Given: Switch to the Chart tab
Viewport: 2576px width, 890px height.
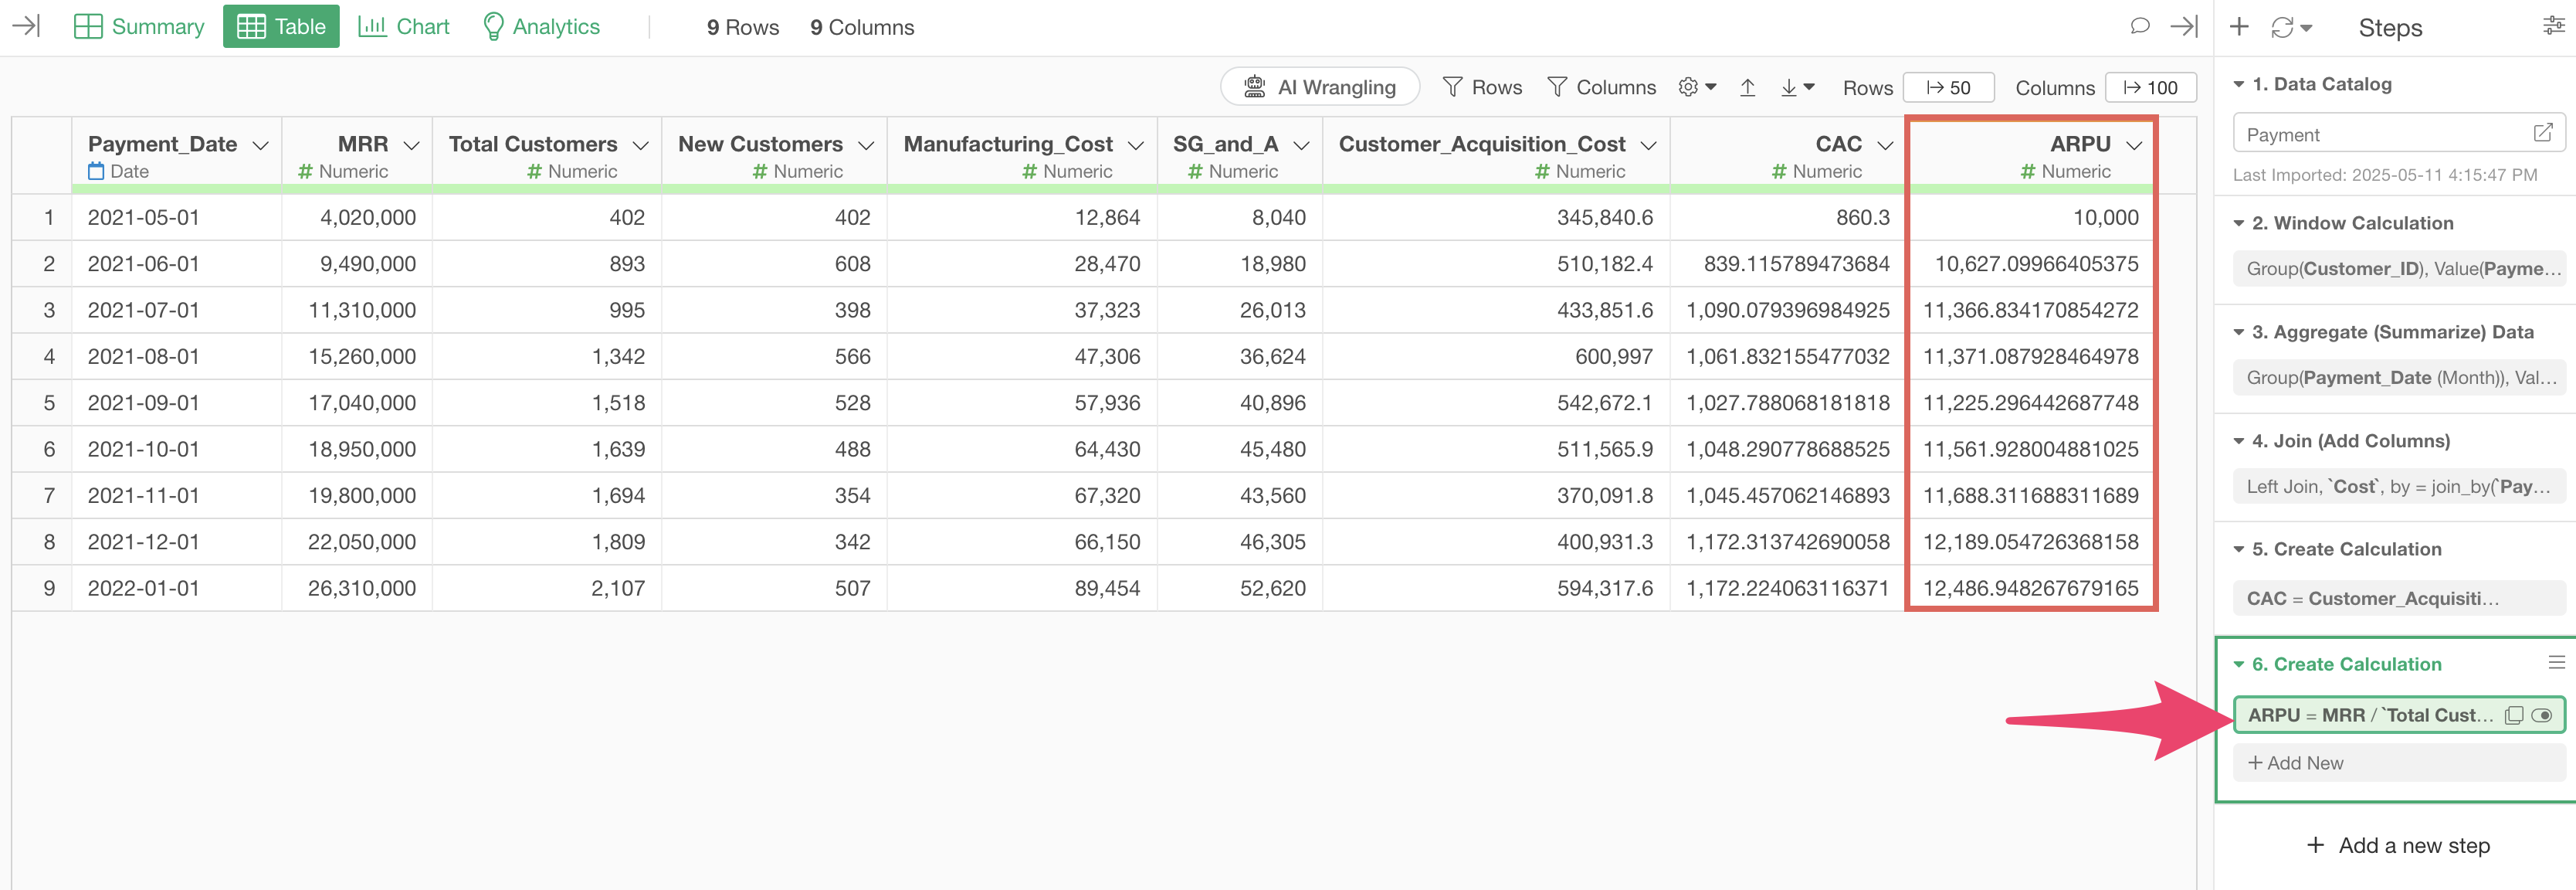Looking at the screenshot, I should pos(404,27).
